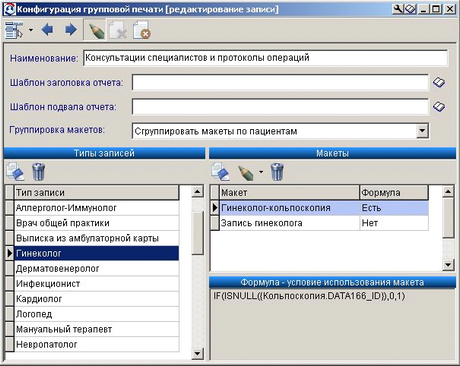Go to next record with right arrow
The width and height of the screenshot is (460, 366).
coord(70,30)
